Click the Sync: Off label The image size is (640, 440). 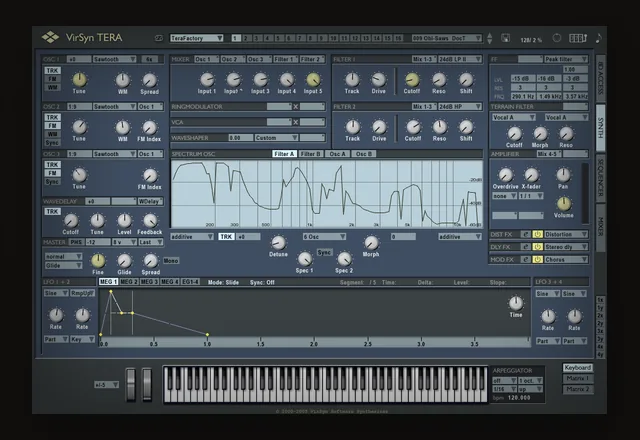pos(262,282)
